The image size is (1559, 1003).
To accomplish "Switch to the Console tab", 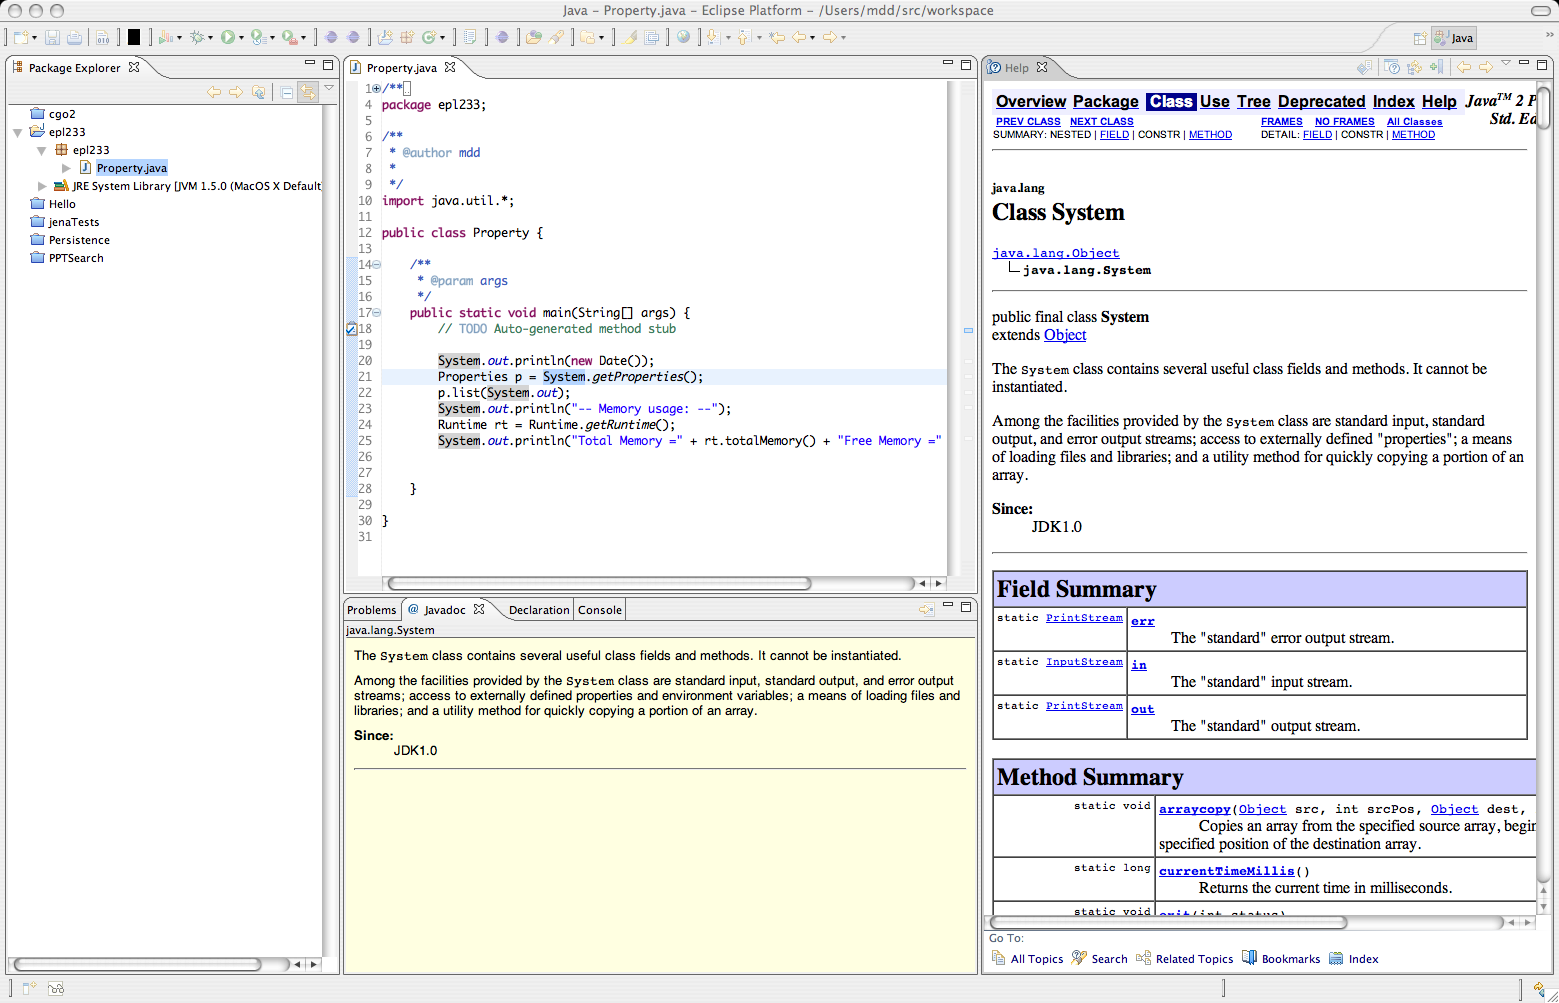I will pyautogui.click(x=600, y=610).
